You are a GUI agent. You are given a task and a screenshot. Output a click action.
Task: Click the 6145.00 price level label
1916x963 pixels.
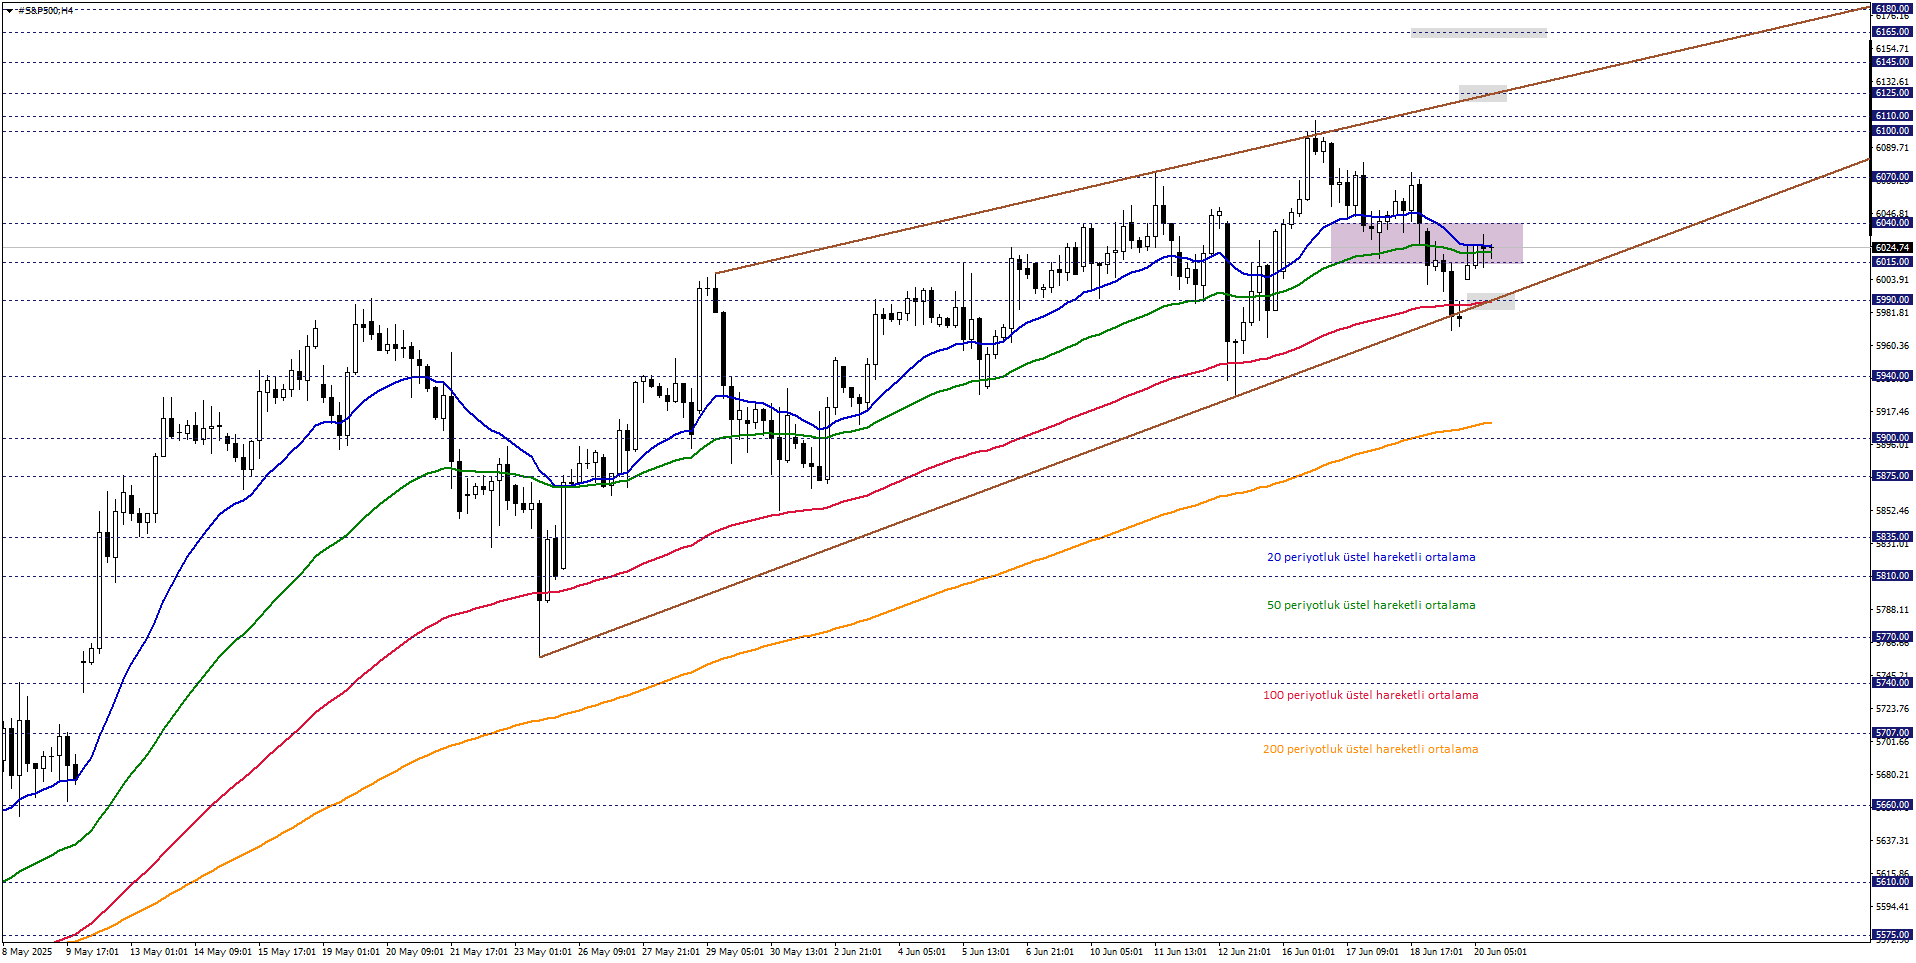click(x=1892, y=62)
